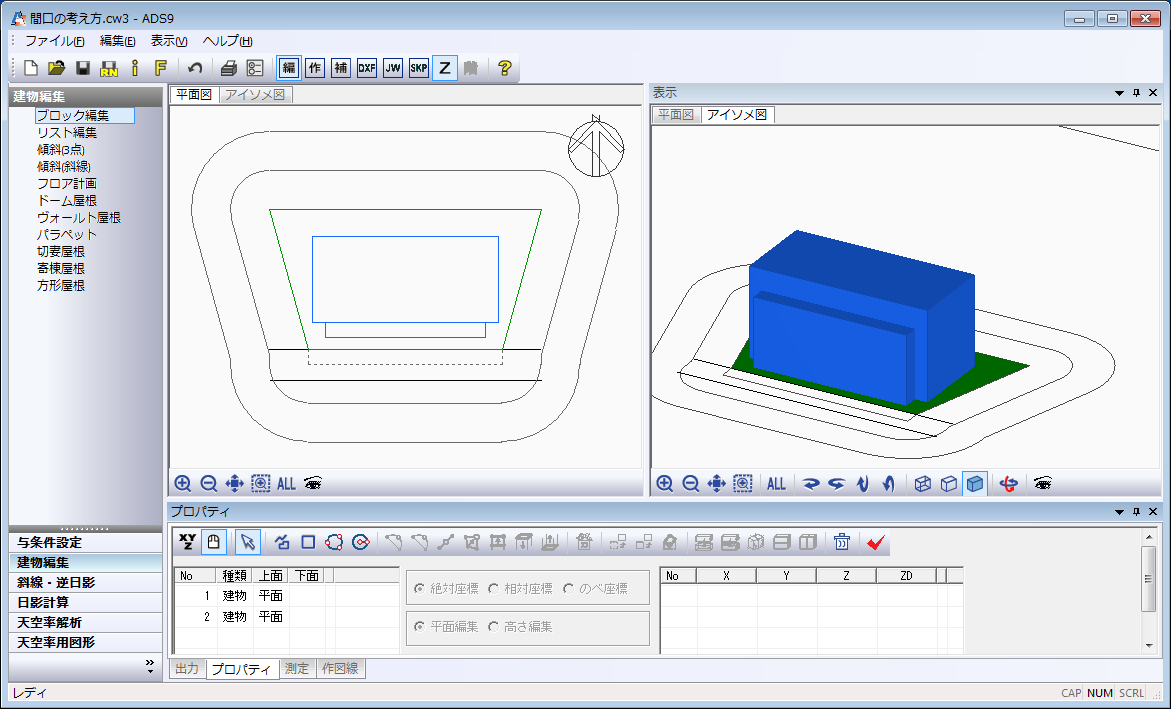The width and height of the screenshot is (1171, 709).
Task: Select 切妻屋根 in the building edit list
Action: [x=61, y=252]
